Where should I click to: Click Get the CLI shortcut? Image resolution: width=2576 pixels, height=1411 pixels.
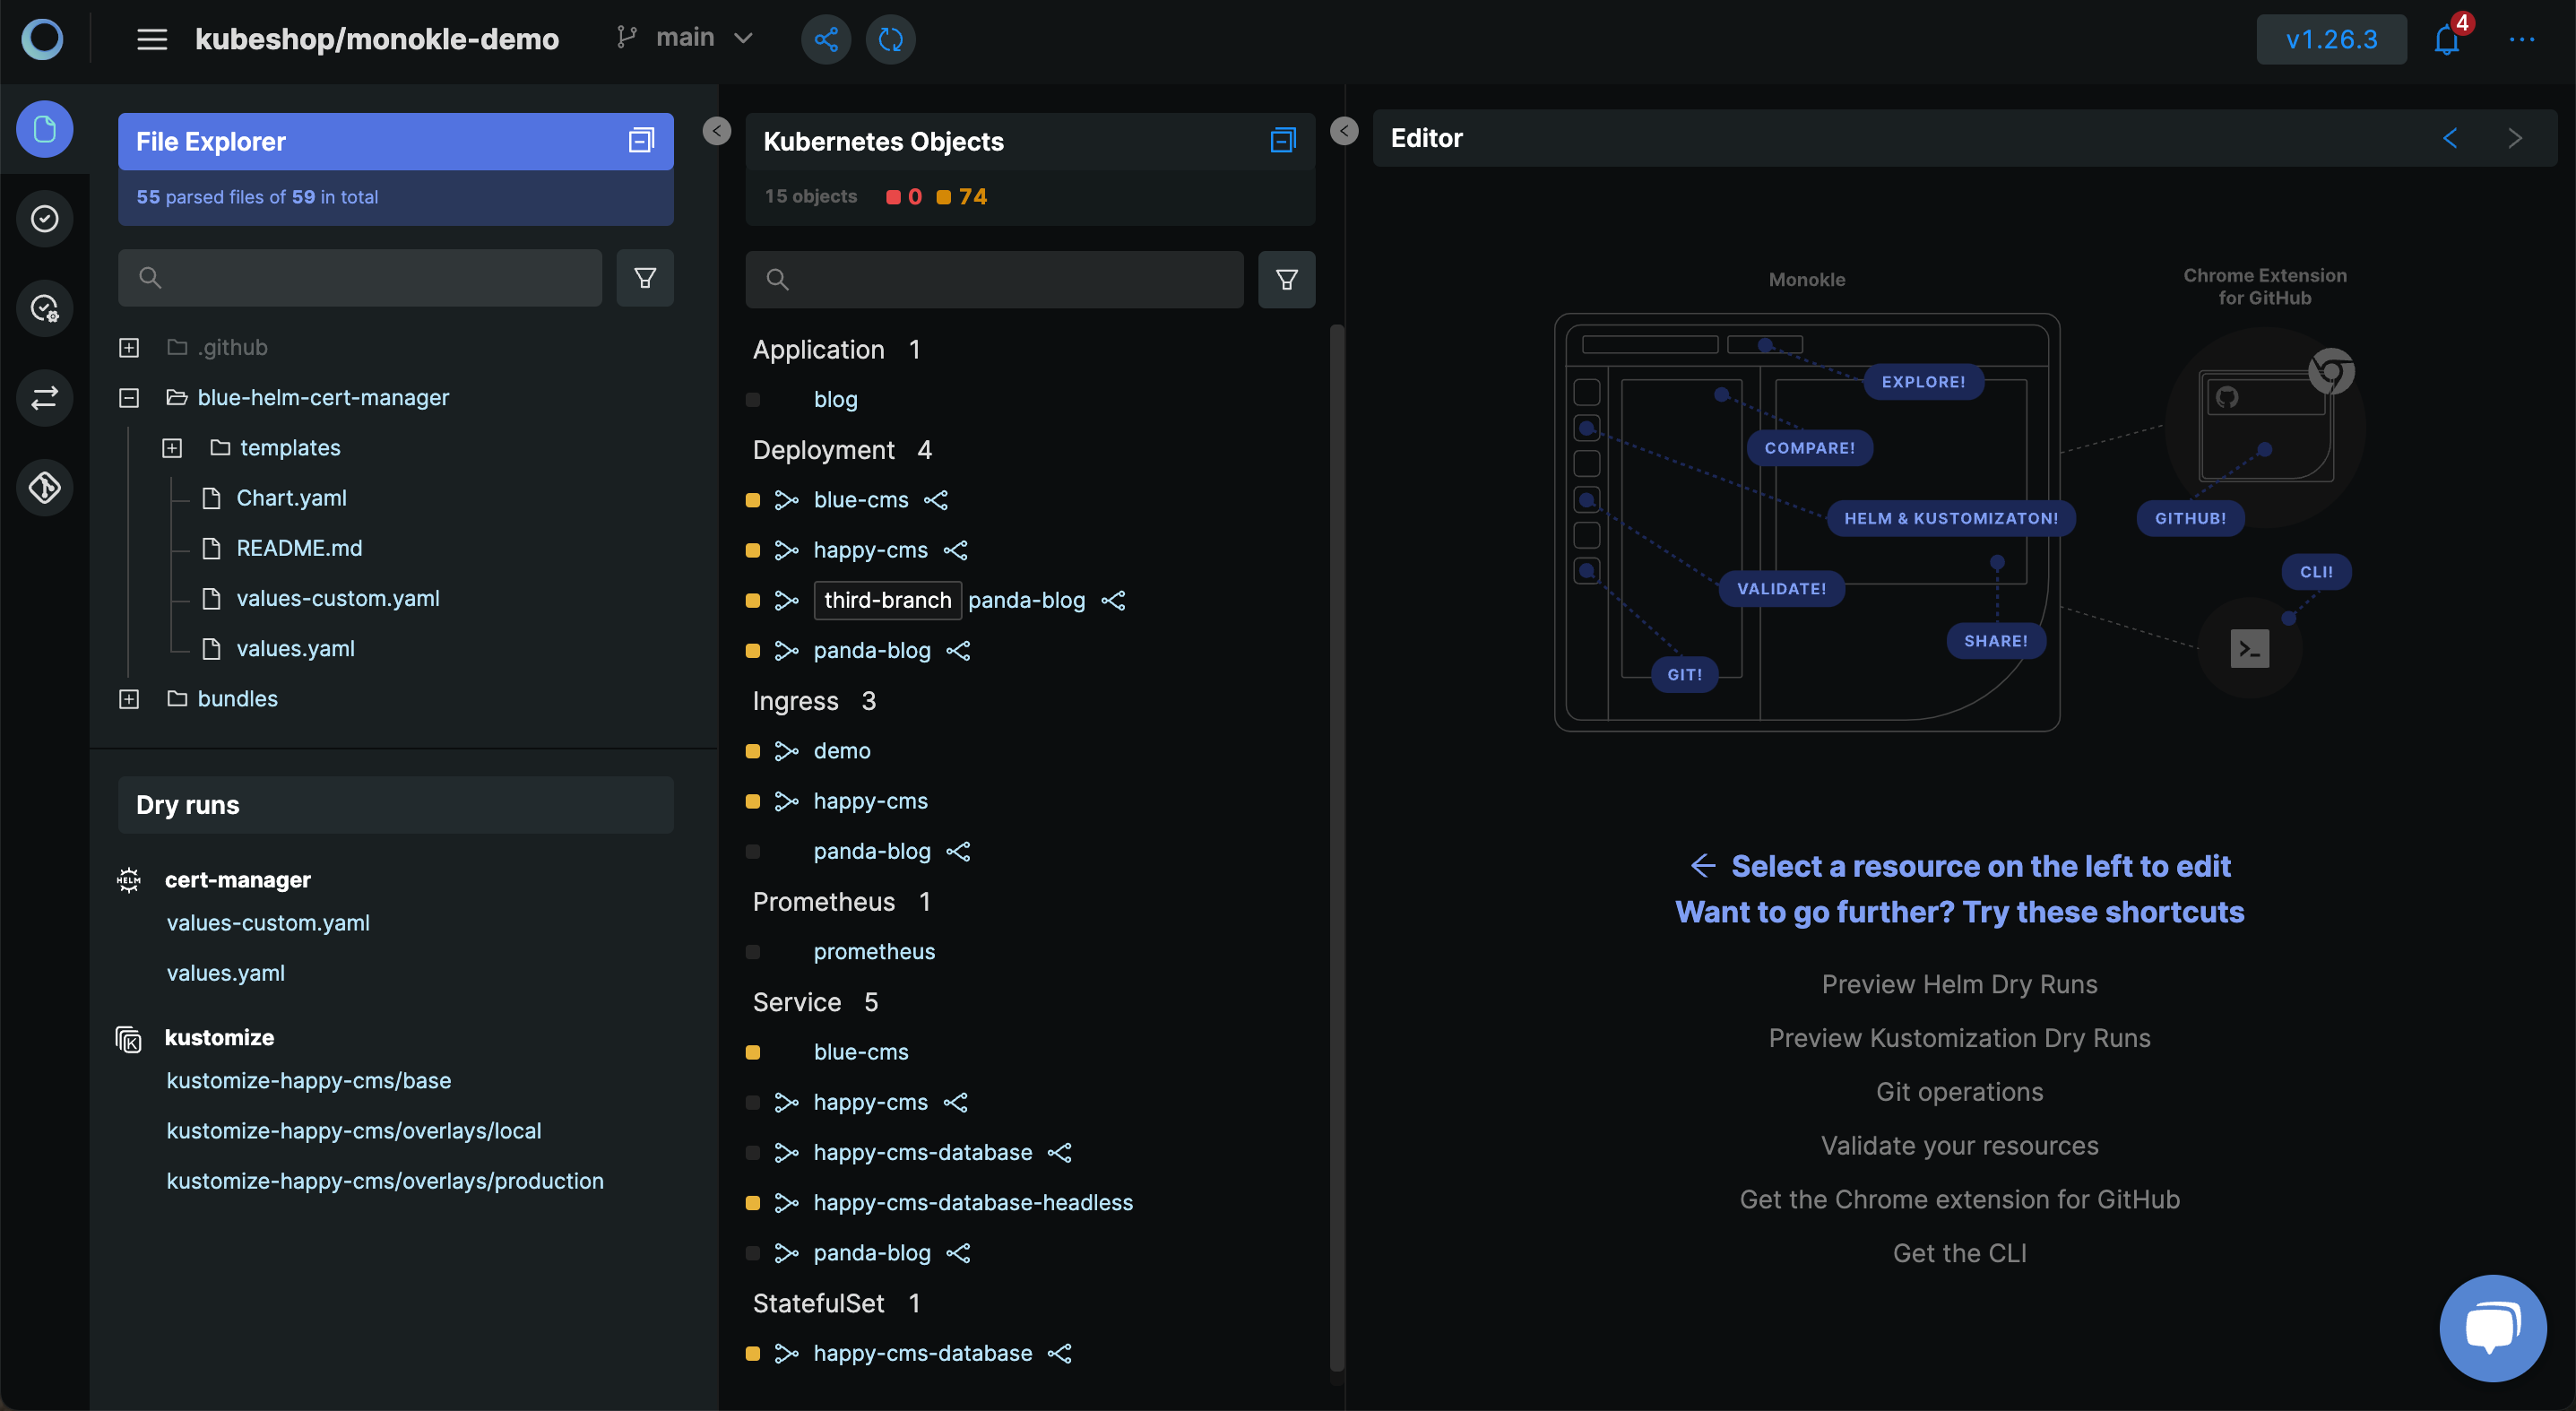[x=1959, y=1253]
